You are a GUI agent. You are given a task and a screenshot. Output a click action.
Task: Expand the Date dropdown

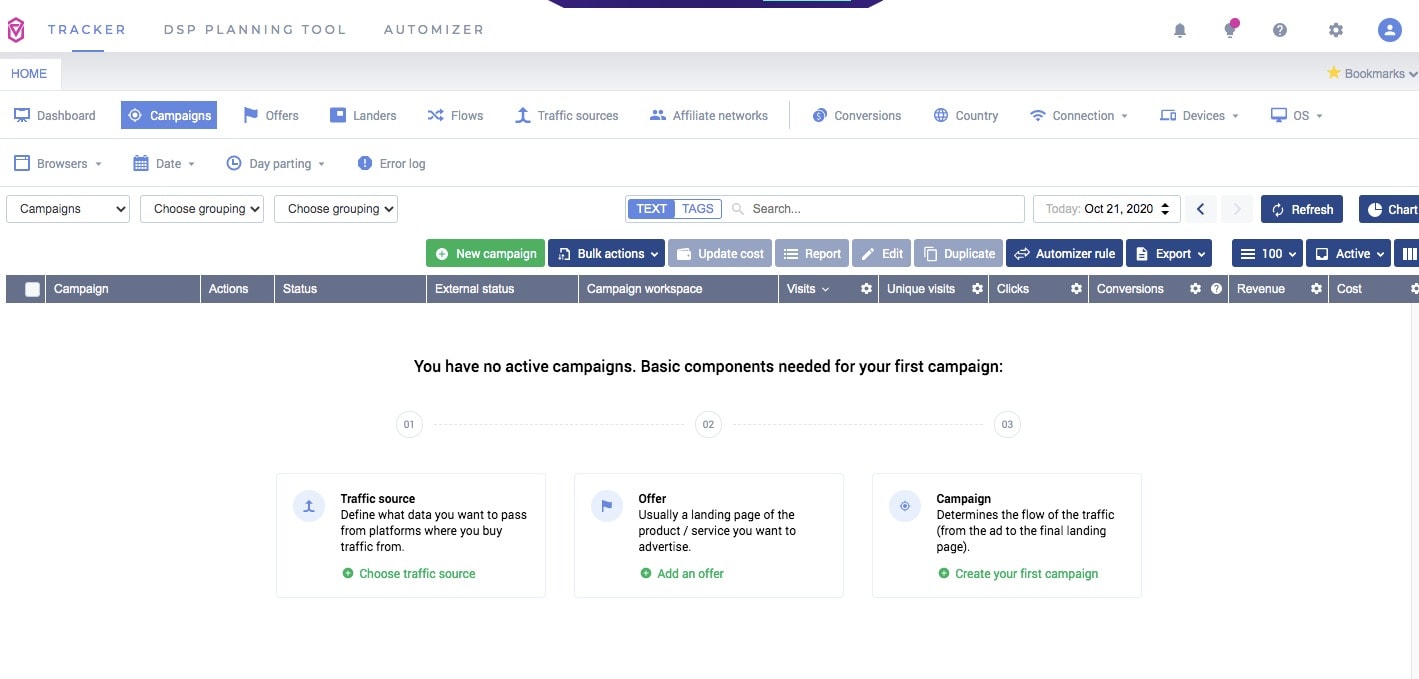pos(164,163)
